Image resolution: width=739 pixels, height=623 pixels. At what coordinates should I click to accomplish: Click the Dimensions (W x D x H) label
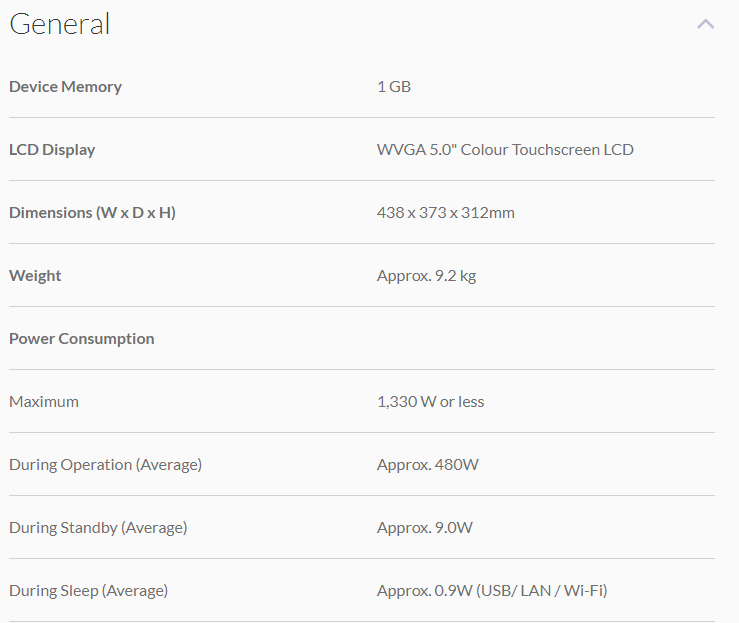(x=92, y=213)
